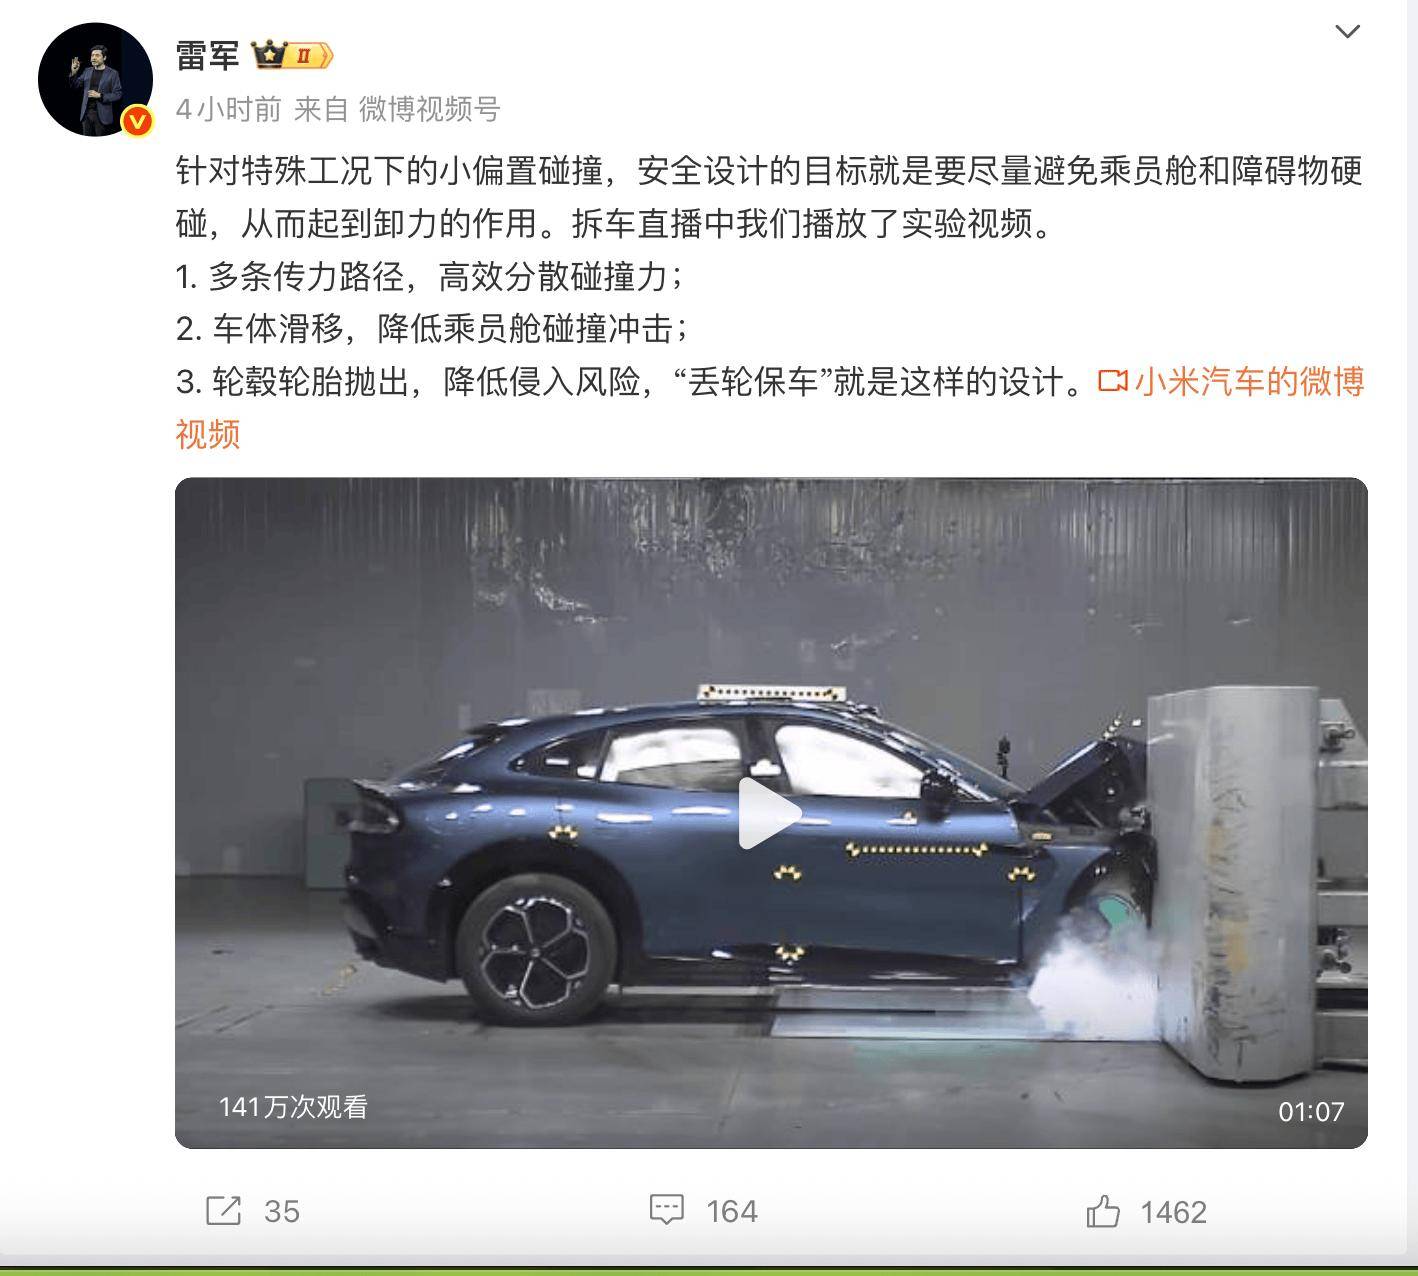This screenshot has width=1418, height=1276.
Task: Click the repost share icon
Action: click(223, 1210)
